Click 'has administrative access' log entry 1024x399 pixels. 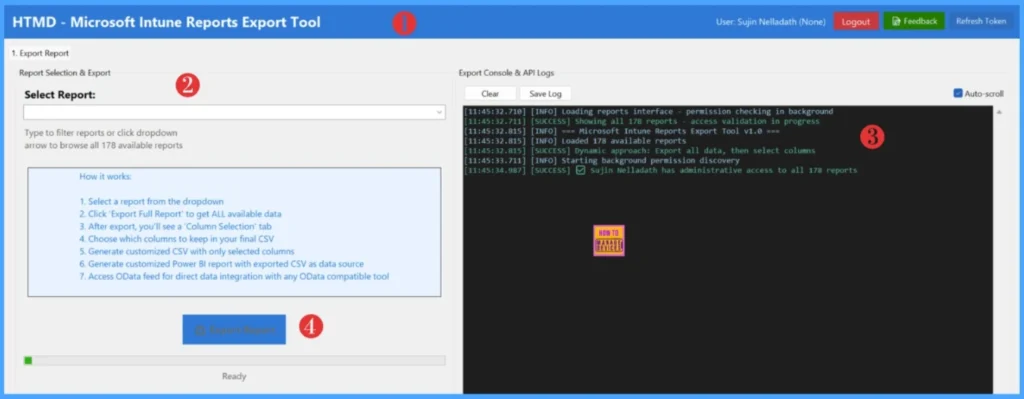tap(661, 170)
